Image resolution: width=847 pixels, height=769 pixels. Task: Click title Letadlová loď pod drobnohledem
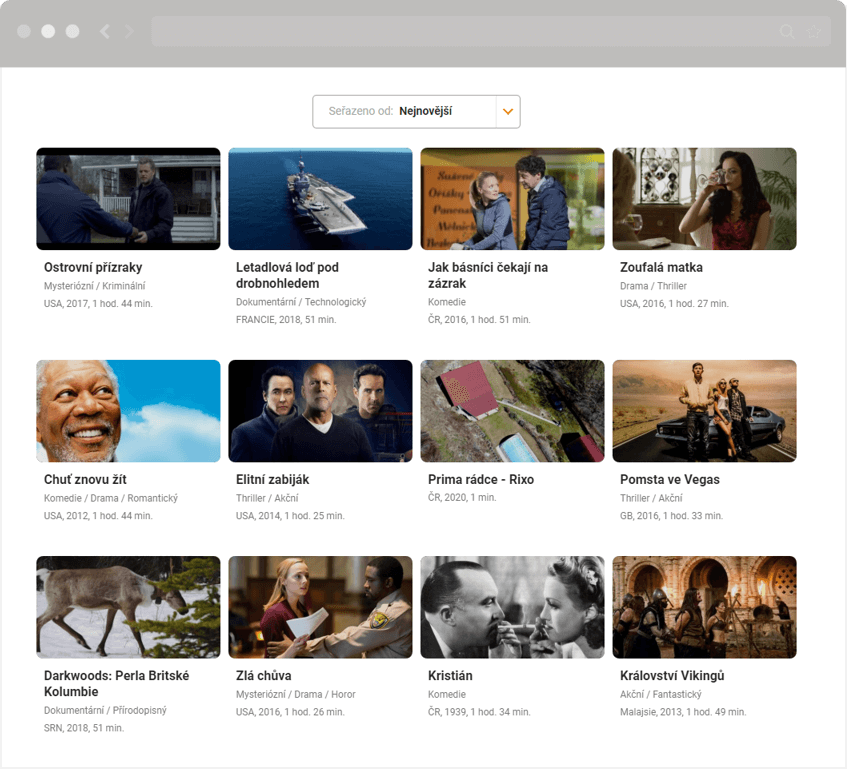287,275
